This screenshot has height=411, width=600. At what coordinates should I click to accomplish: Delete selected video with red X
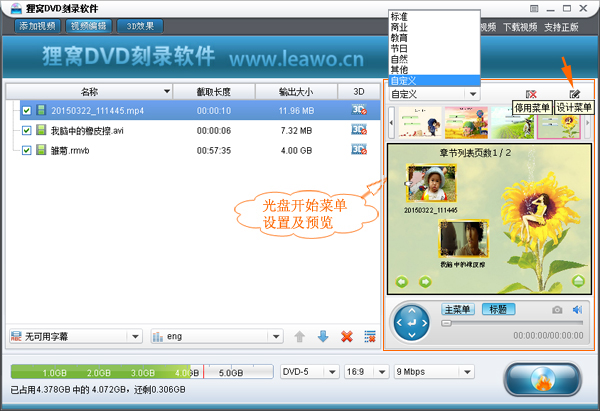347,337
